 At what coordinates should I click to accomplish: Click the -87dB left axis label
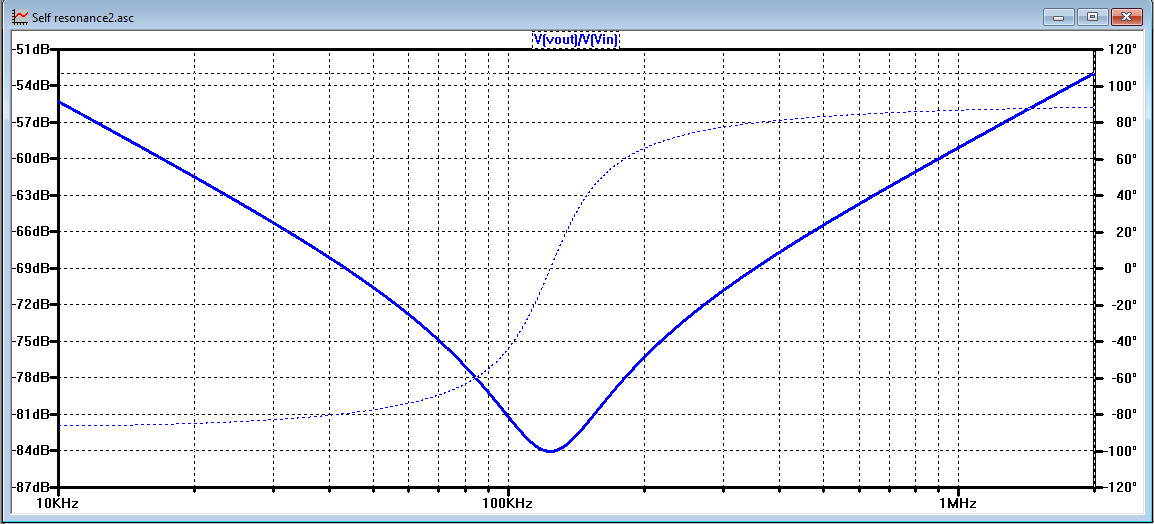[30, 486]
